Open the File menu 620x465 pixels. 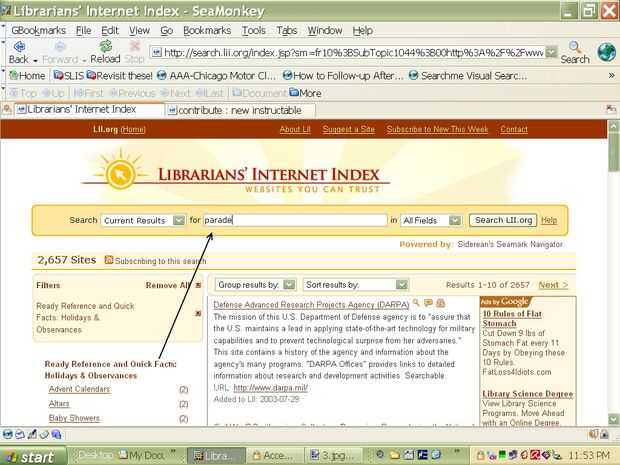(83, 30)
